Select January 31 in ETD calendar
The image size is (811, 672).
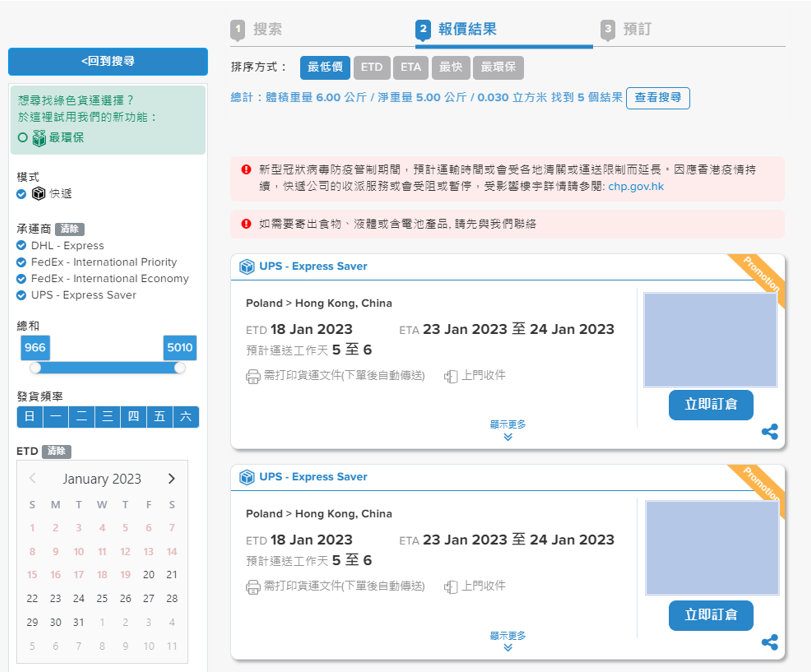[x=79, y=622]
